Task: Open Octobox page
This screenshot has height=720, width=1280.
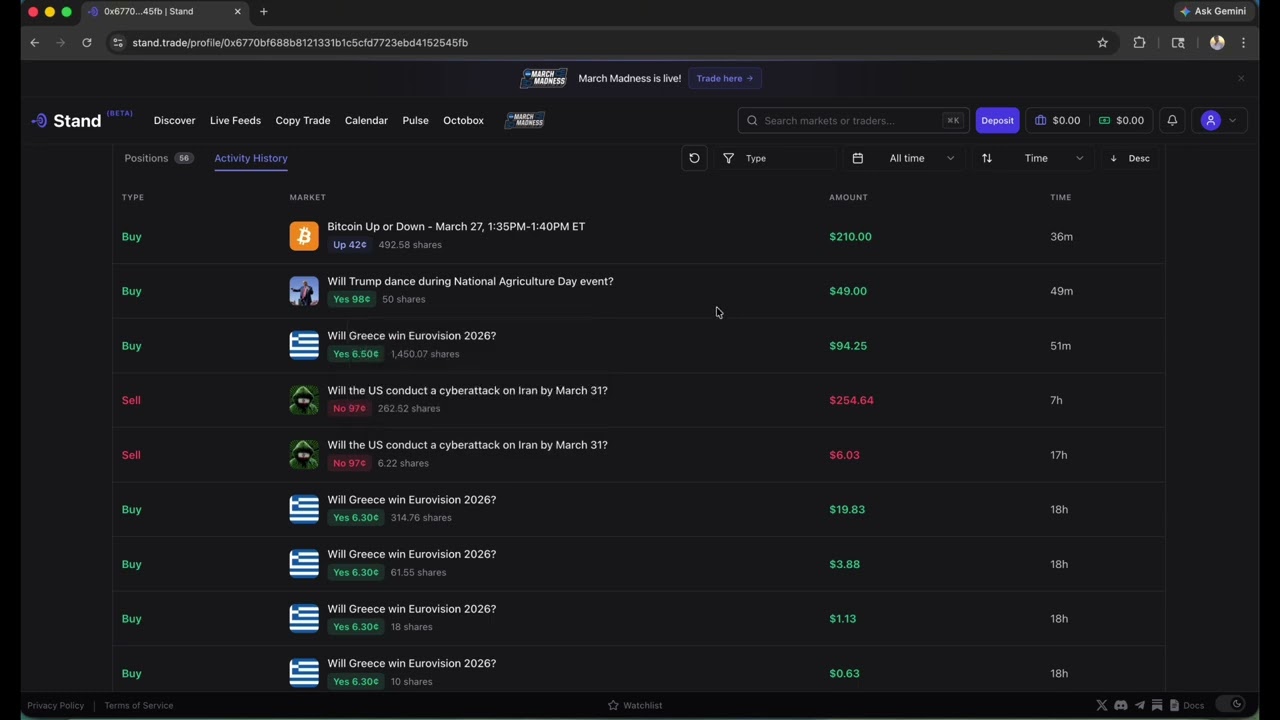Action: tap(463, 120)
